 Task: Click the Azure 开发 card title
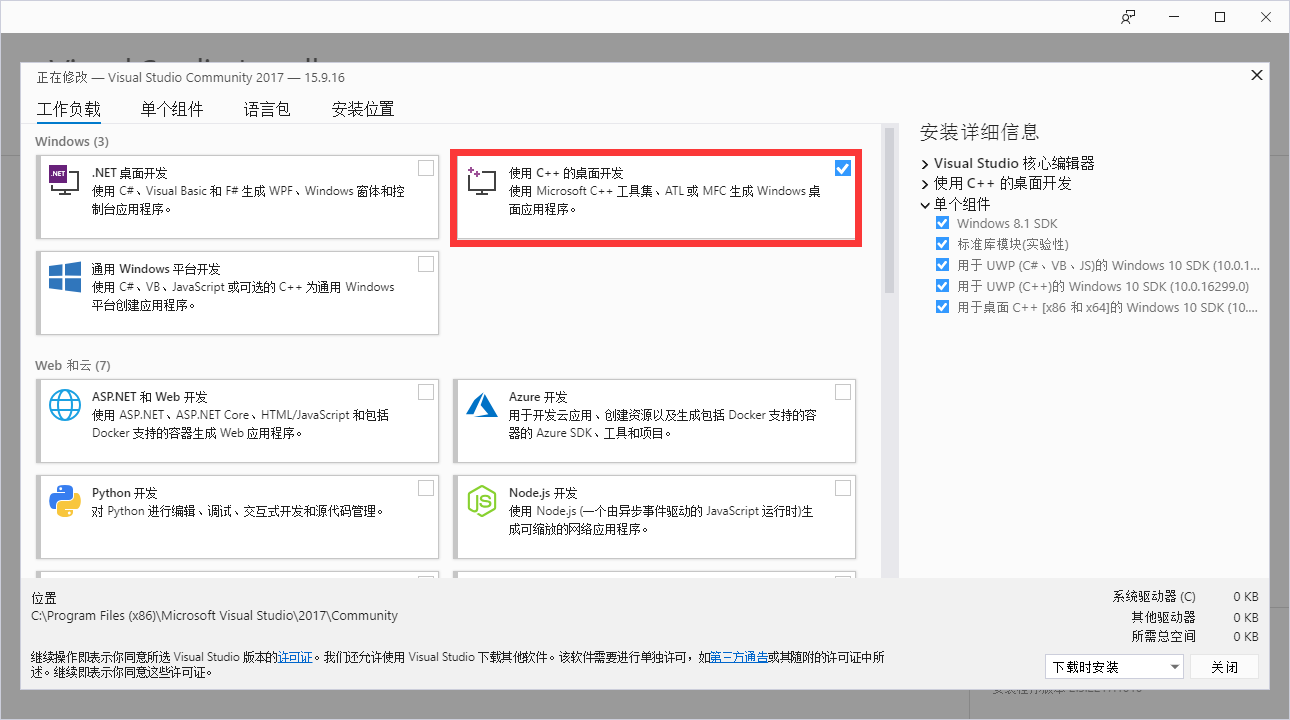(538, 397)
